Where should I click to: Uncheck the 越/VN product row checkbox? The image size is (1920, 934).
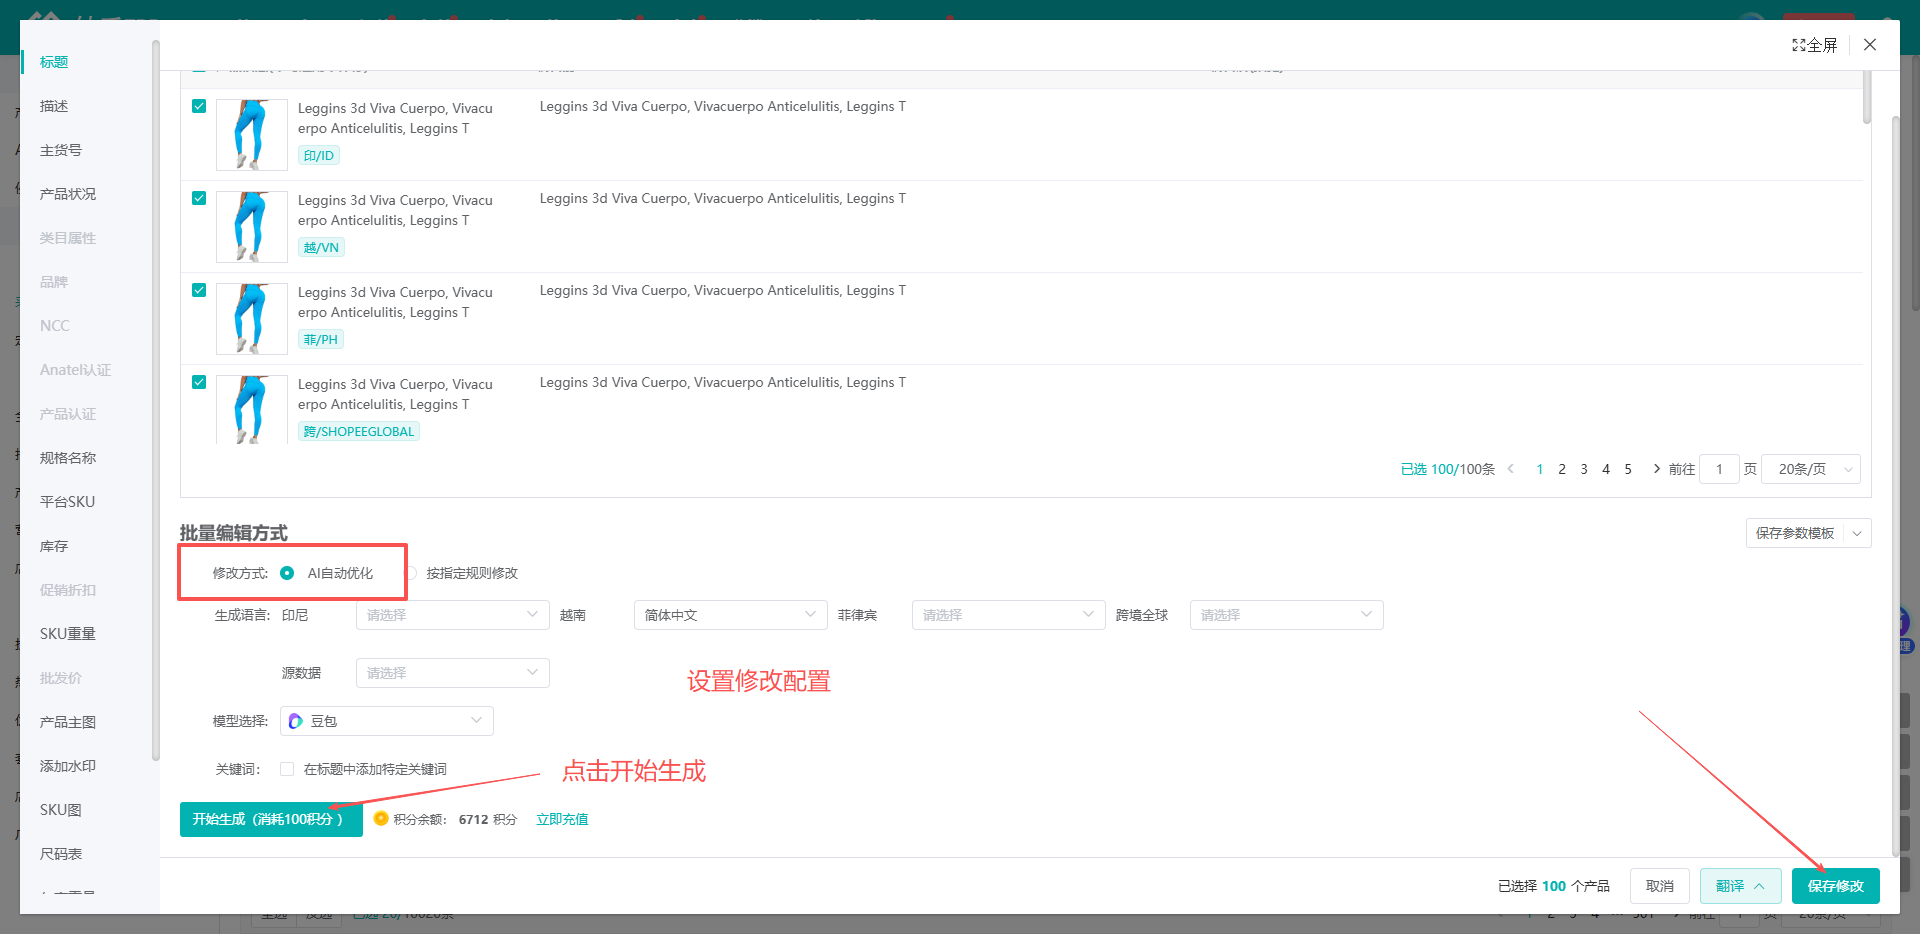click(199, 198)
